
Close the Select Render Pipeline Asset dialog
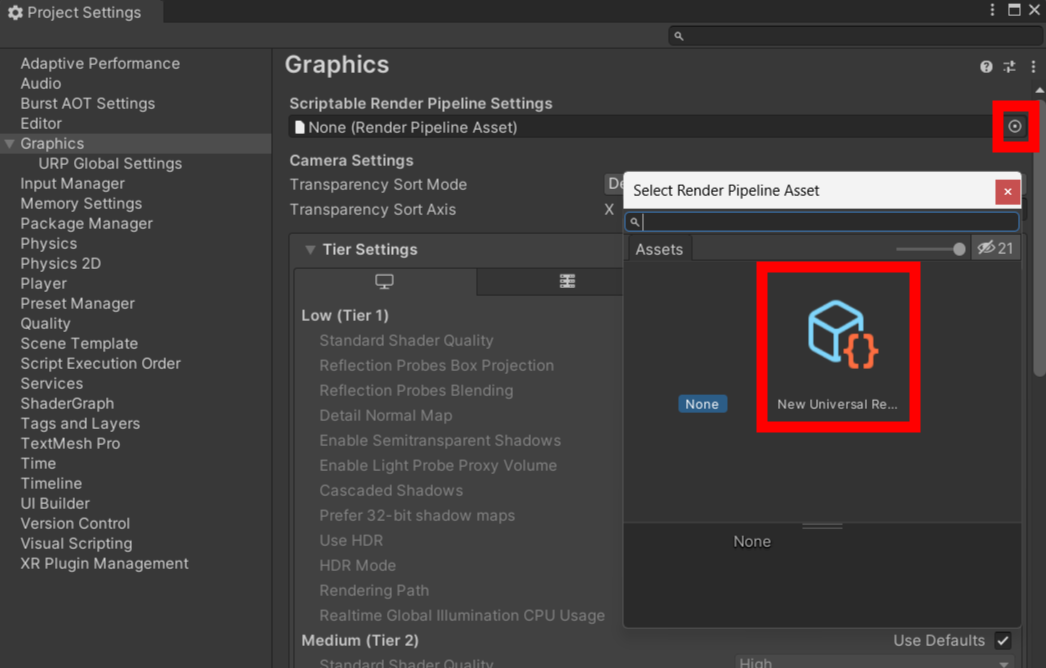click(1007, 192)
